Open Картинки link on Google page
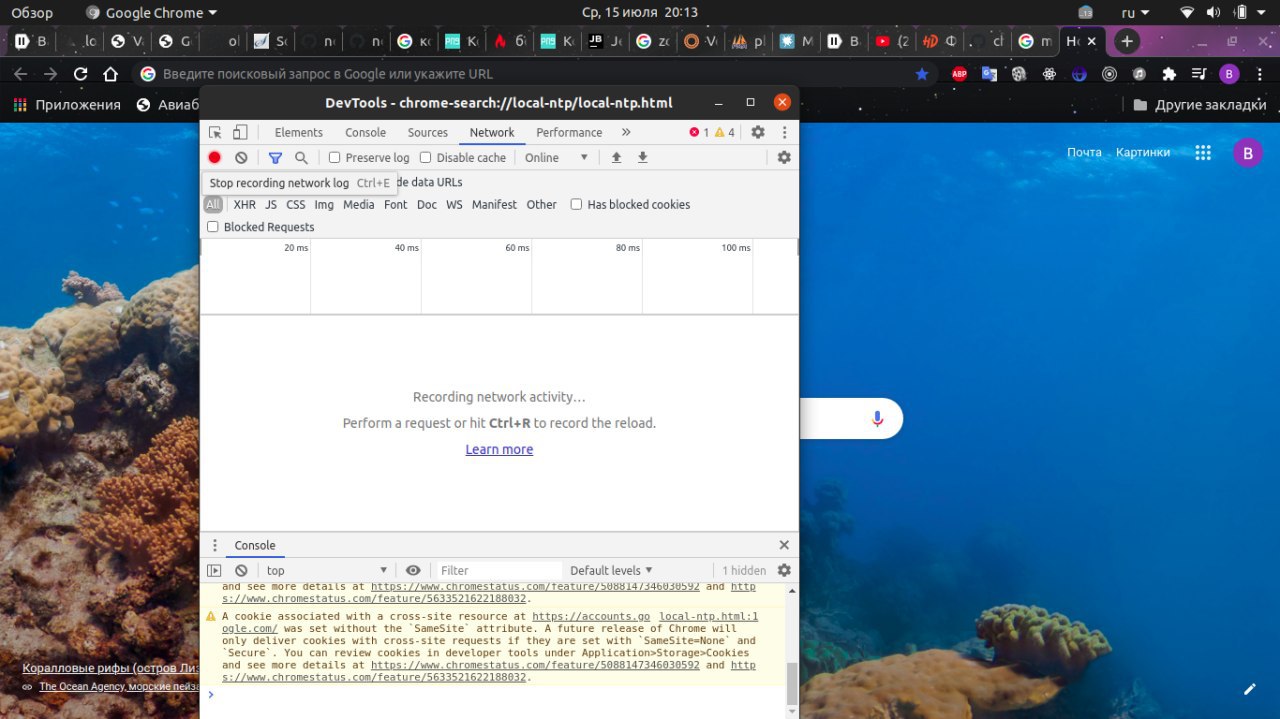This screenshot has height=719, width=1280. 1143,153
